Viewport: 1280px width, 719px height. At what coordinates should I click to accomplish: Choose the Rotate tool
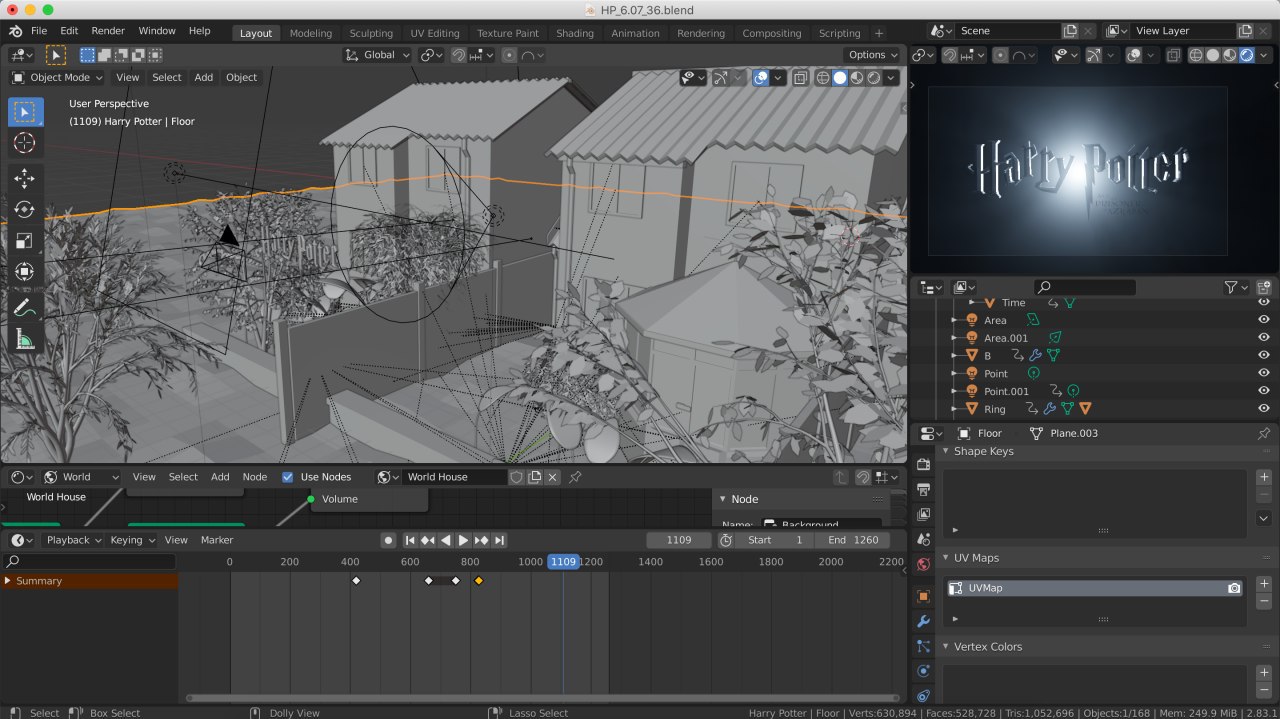[x=25, y=210]
